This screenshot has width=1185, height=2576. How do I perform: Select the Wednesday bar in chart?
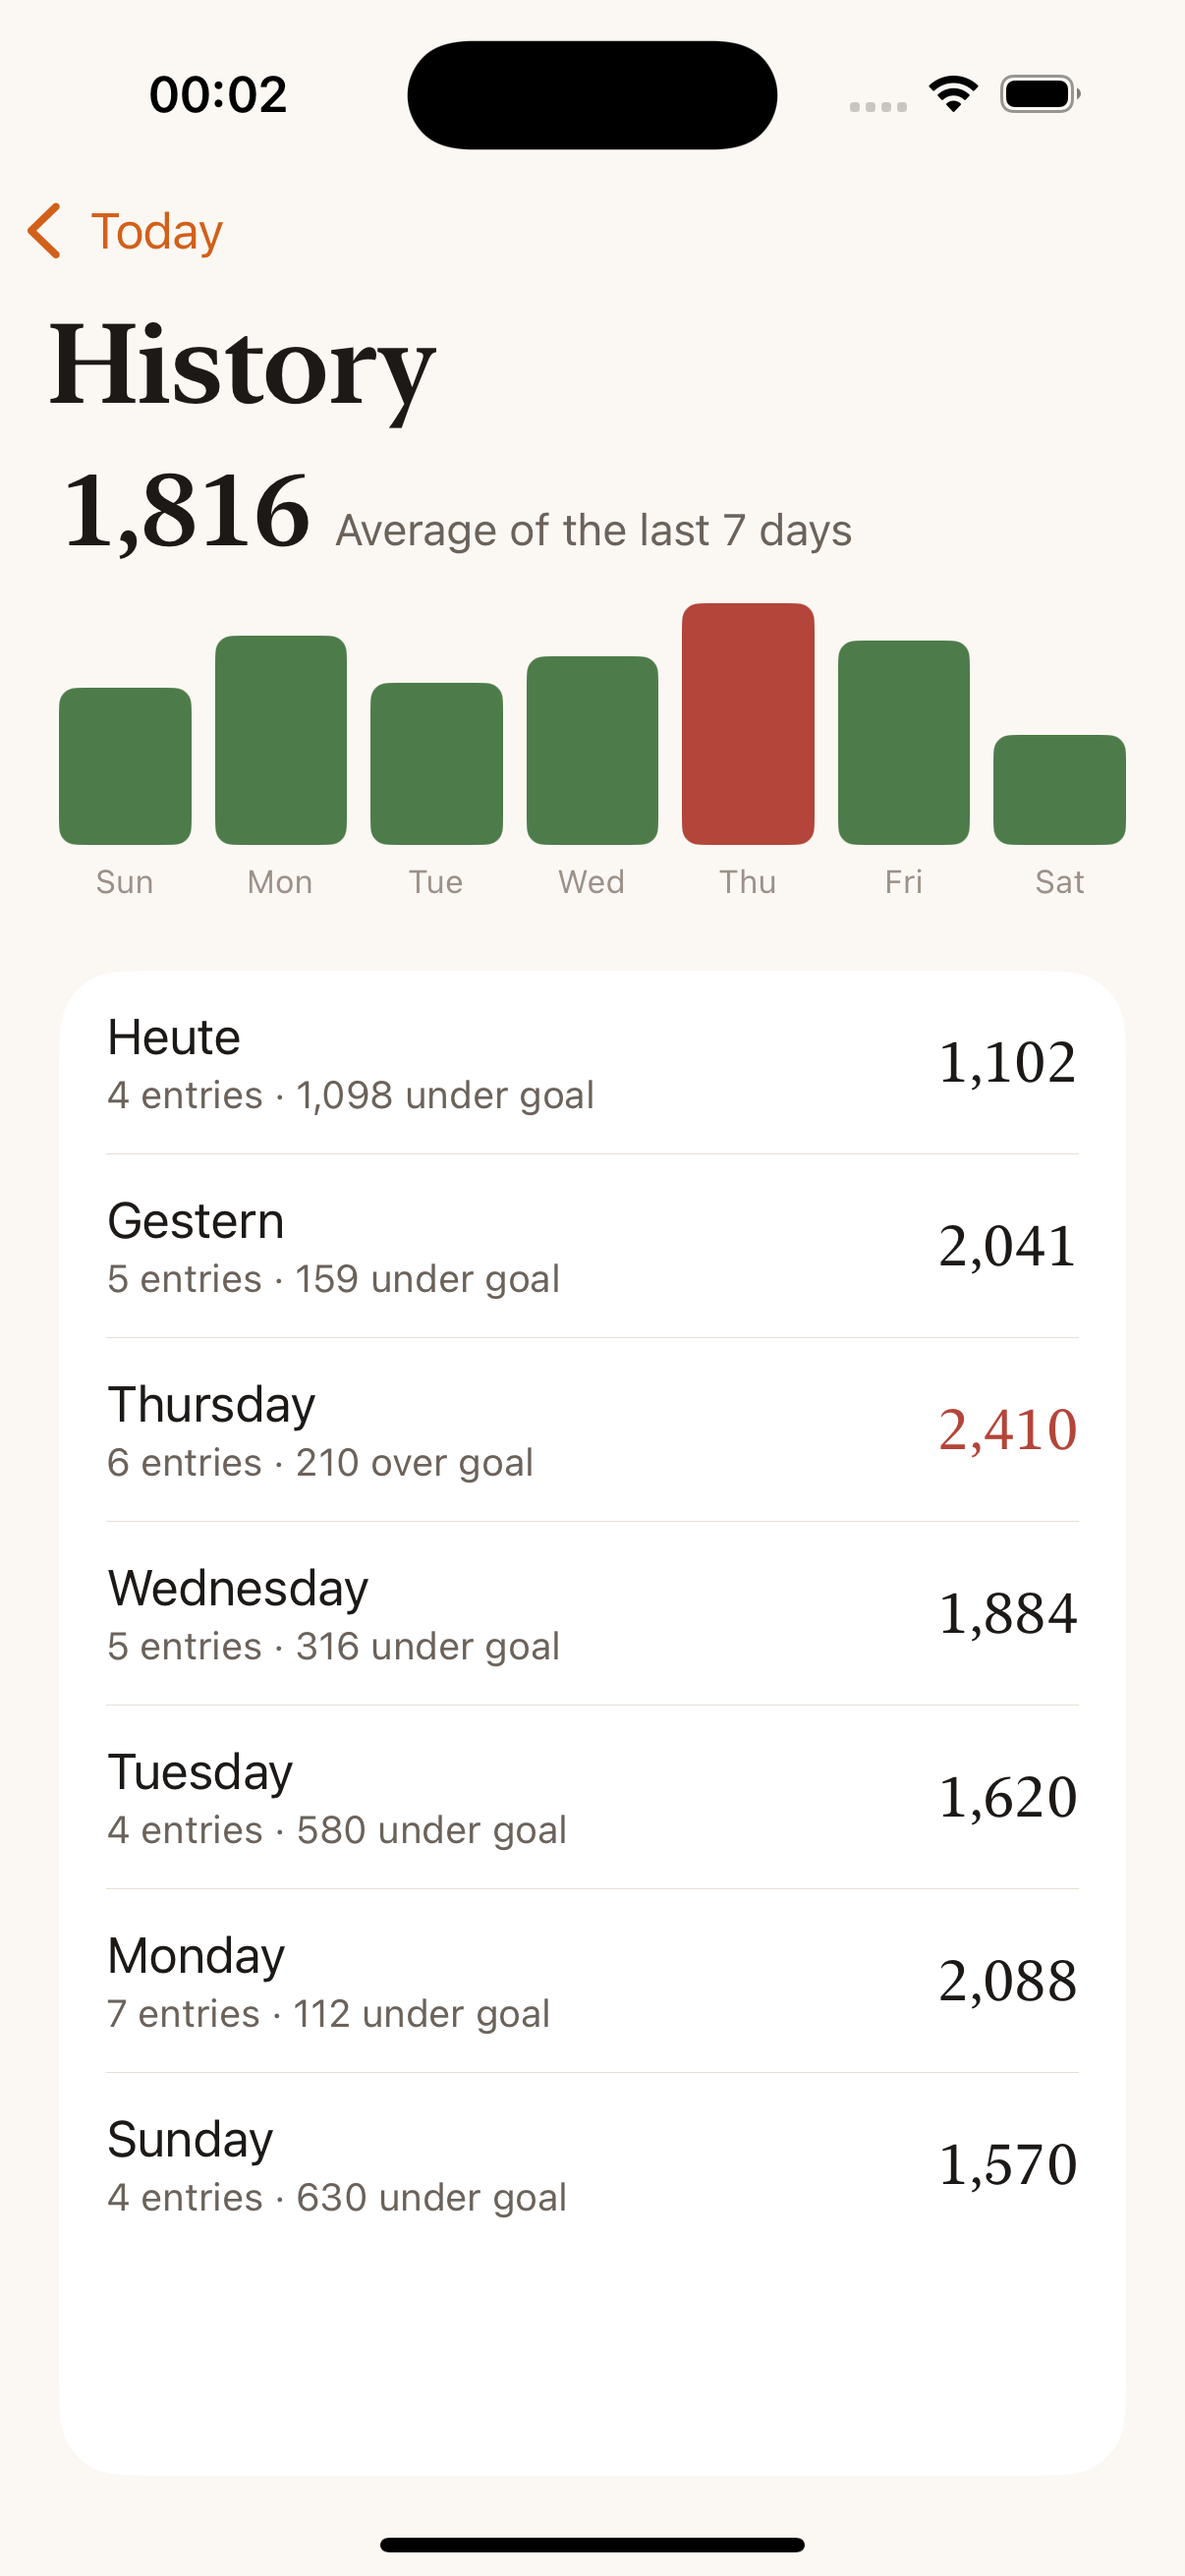click(592, 750)
